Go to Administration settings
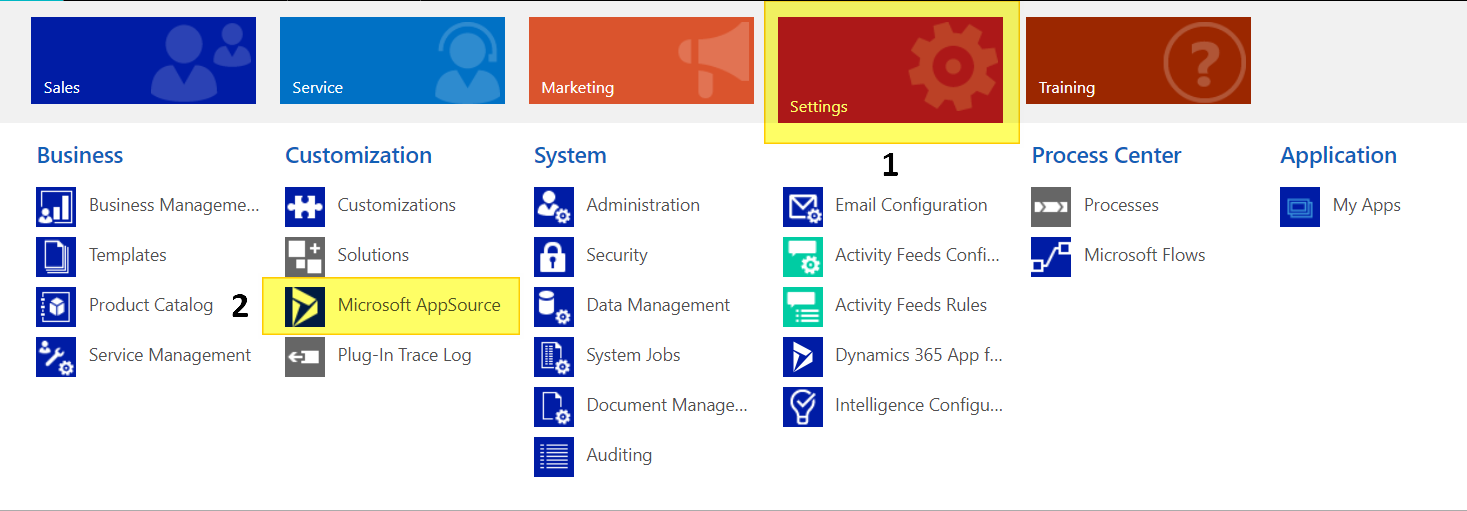Screen dimensions: 1467x511 coord(643,205)
